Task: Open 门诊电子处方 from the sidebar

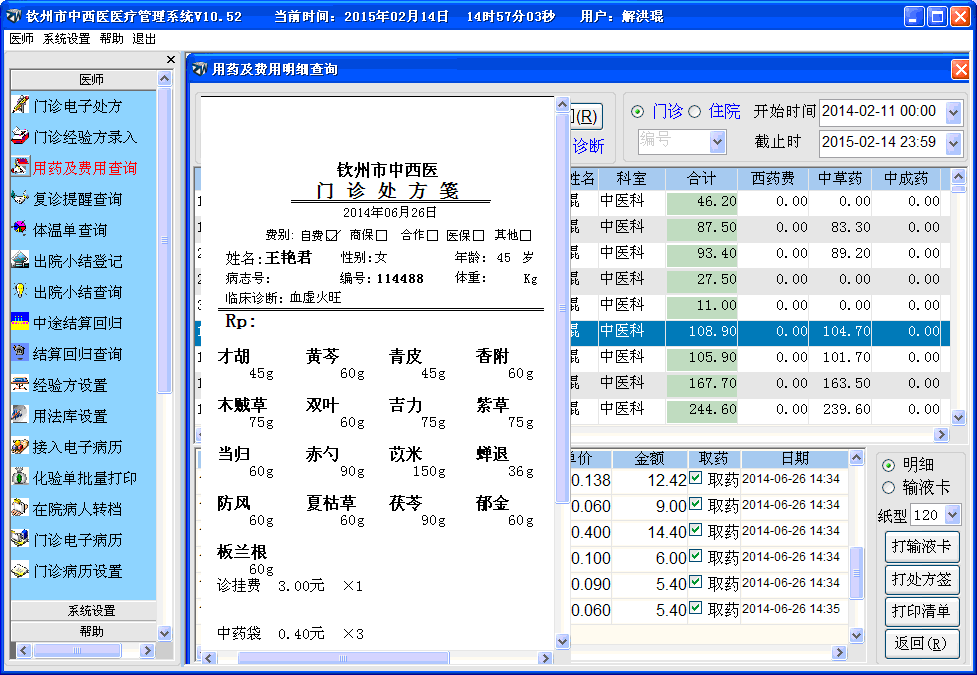Action: click(x=77, y=106)
